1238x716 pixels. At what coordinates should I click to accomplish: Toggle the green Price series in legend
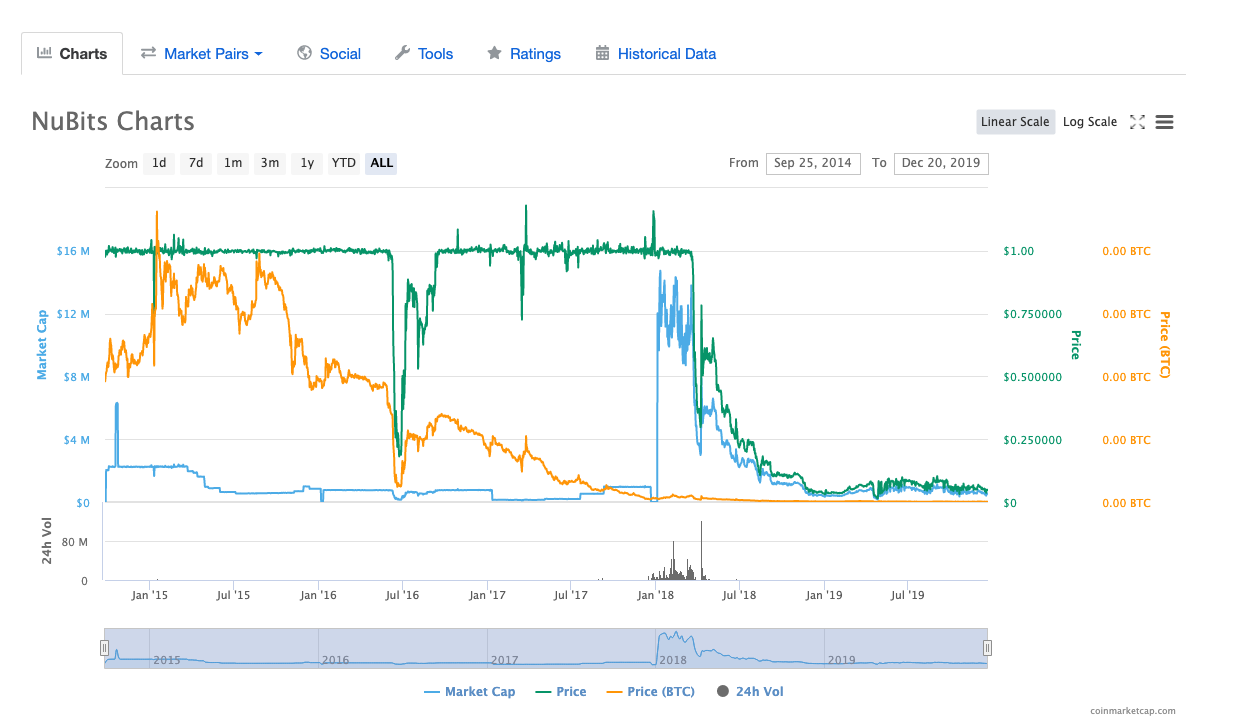click(x=561, y=692)
